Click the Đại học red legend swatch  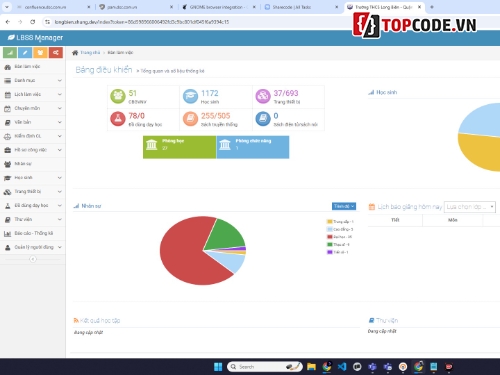[x=330, y=237]
